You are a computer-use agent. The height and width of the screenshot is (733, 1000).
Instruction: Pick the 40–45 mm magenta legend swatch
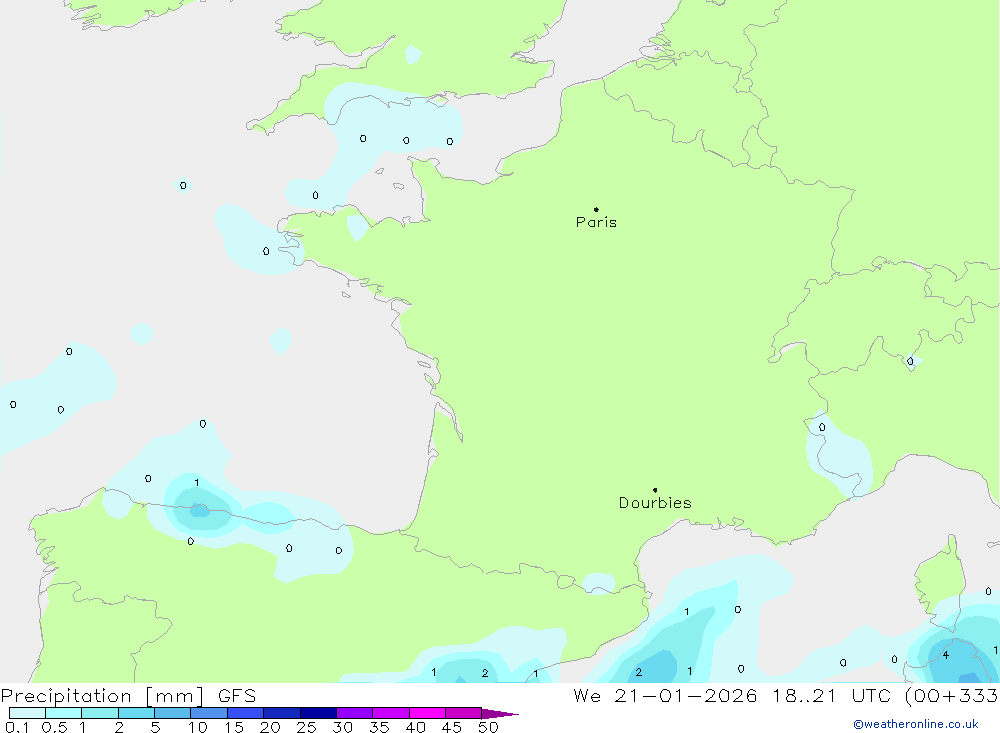coord(427,713)
